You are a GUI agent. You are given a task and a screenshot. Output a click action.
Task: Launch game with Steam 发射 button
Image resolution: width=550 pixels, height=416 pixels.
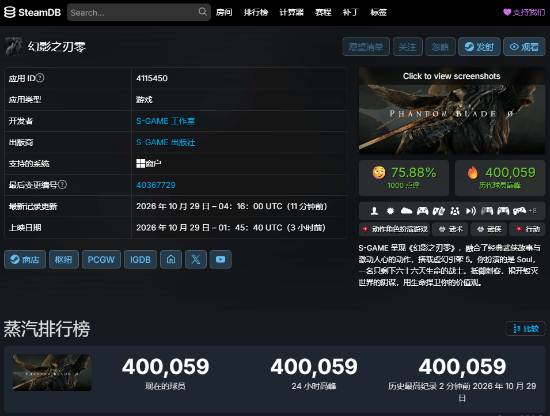point(479,47)
